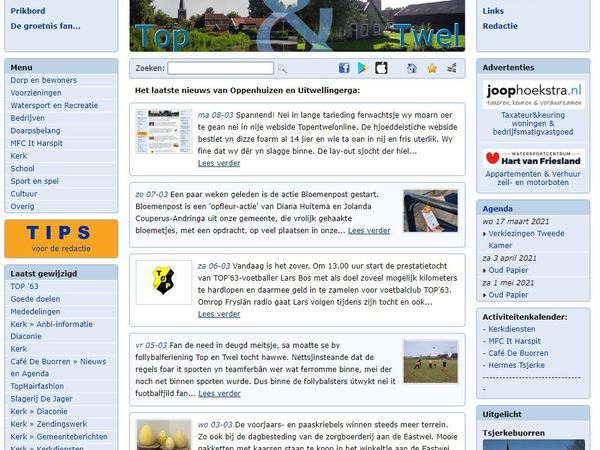Open De groetnis fan... link
600x450 pixels.
click(x=46, y=26)
